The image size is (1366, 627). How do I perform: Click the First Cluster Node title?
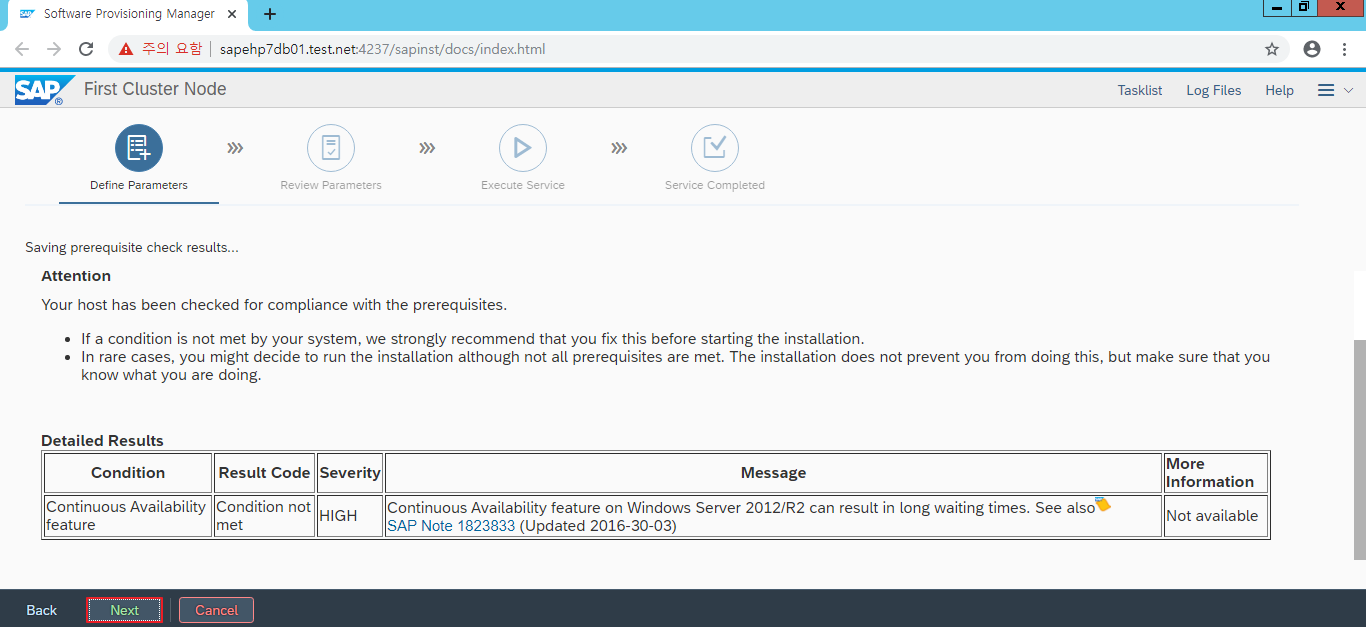(x=155, y=89)
